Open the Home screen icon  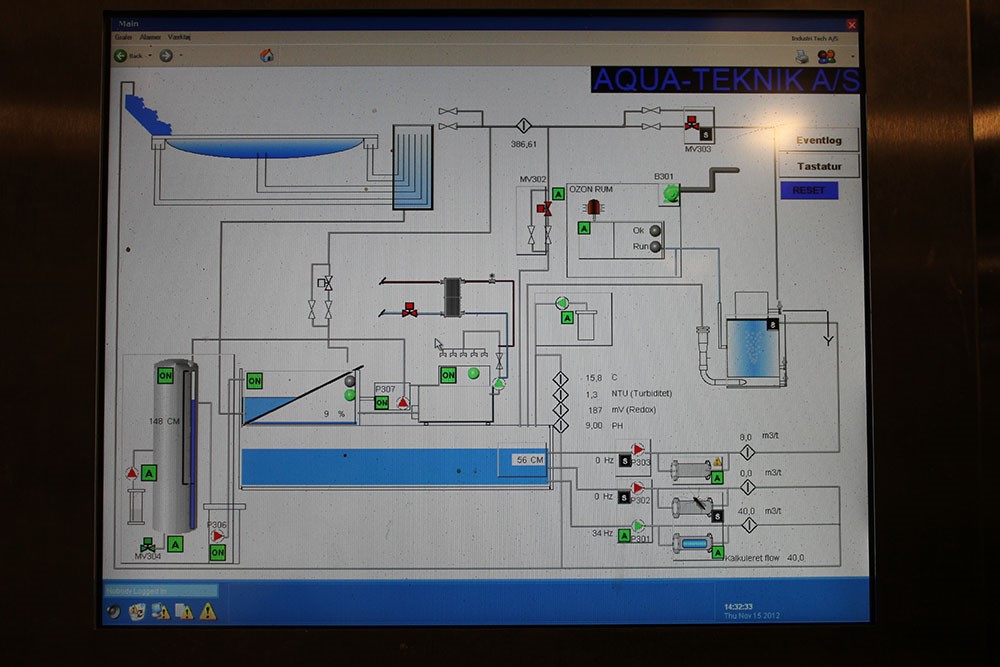click(267, 56)
